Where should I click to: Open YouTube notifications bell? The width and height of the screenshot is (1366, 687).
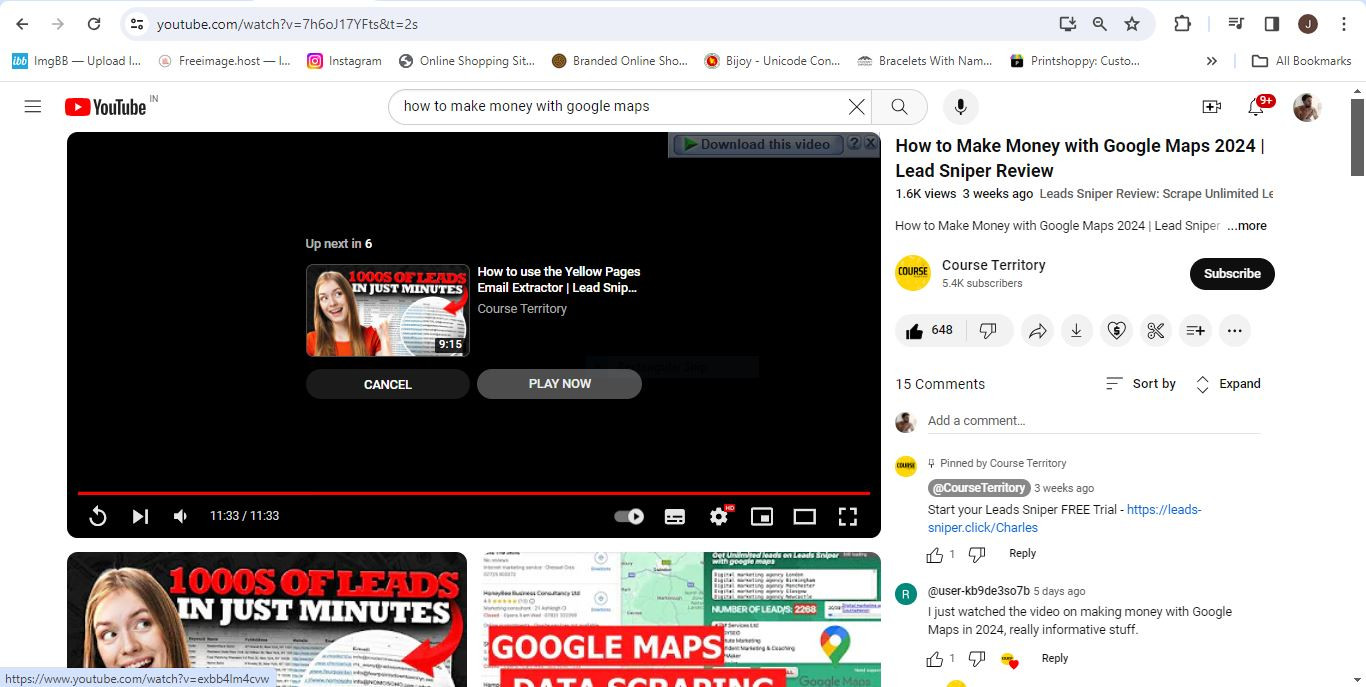[x=1256, y=106]
